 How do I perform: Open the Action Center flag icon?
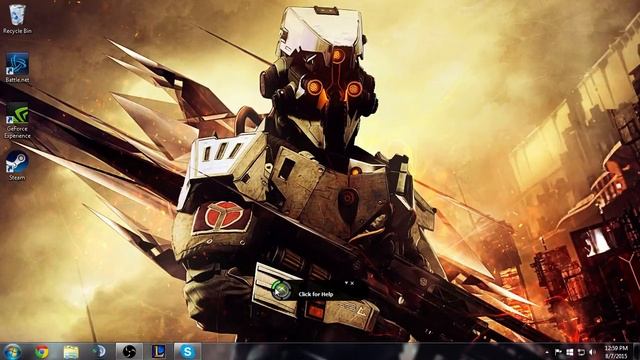point(558,351)
